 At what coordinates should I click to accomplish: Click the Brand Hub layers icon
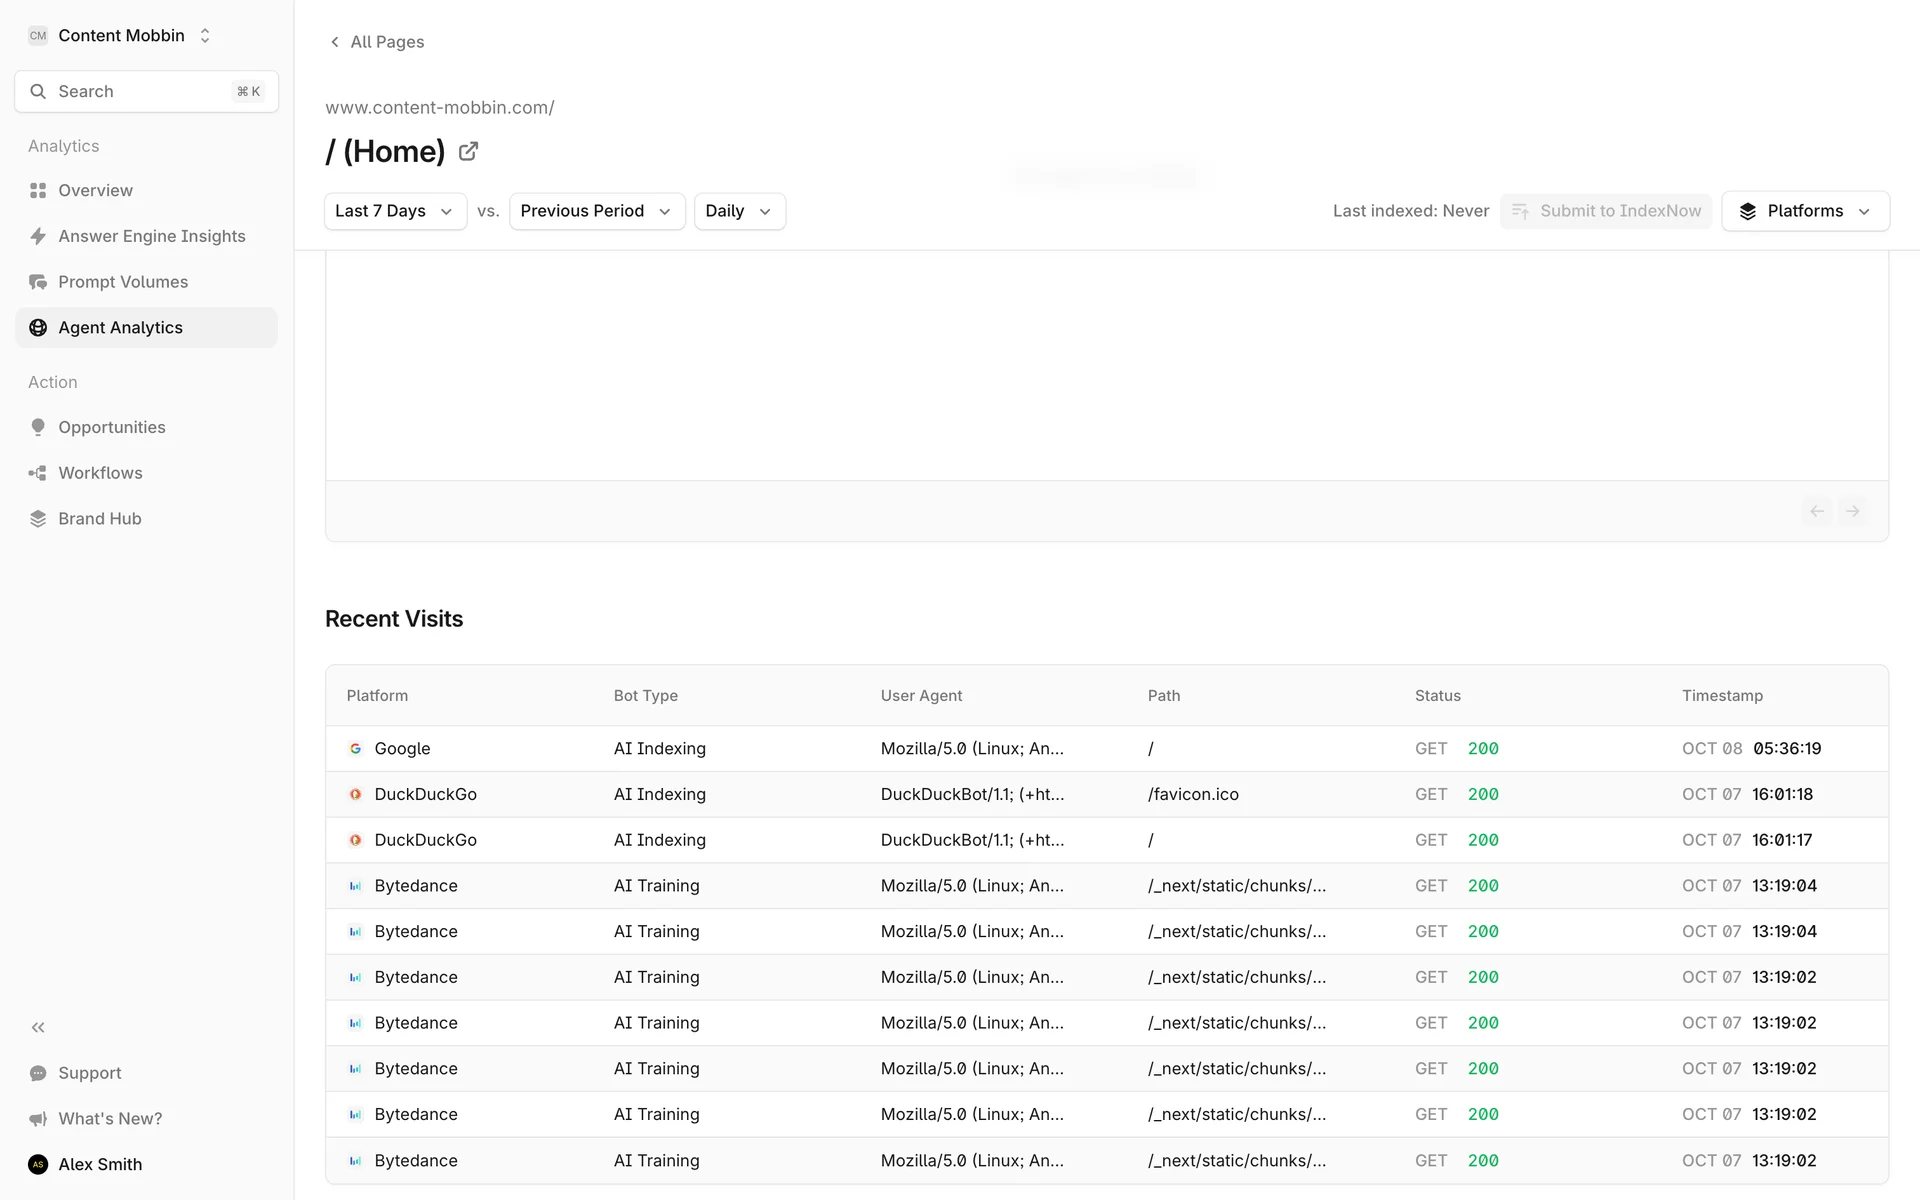click(38, 519)
